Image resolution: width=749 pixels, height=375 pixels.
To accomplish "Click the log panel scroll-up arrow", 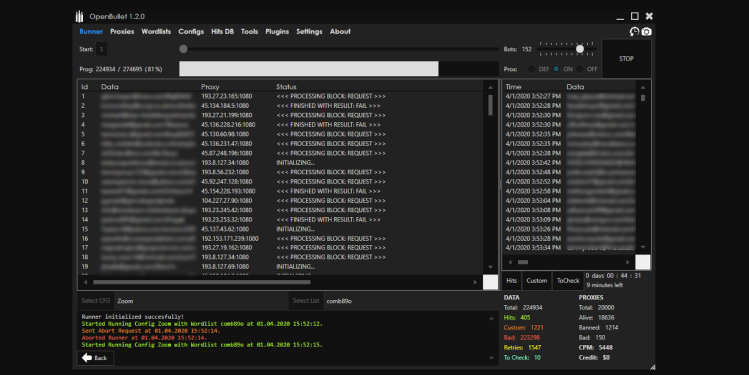I will pos(492,318).
